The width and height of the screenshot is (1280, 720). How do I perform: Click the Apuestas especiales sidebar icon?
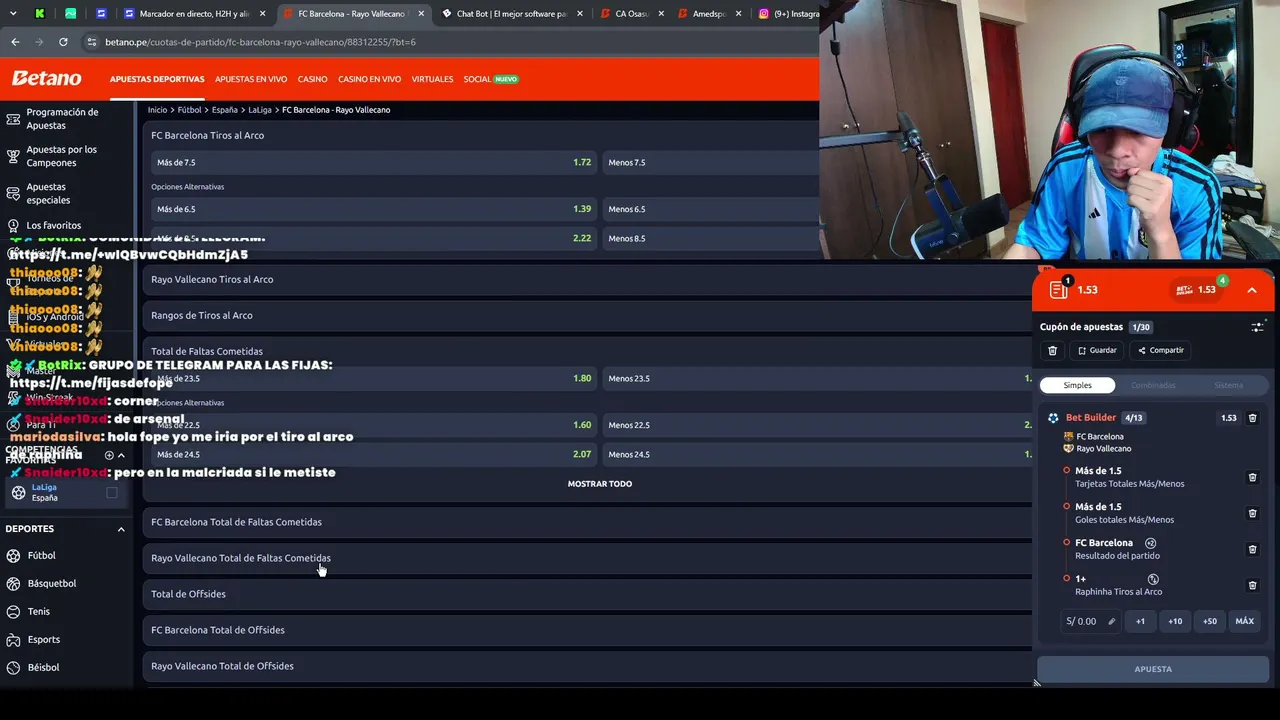(x=13, y=193)
